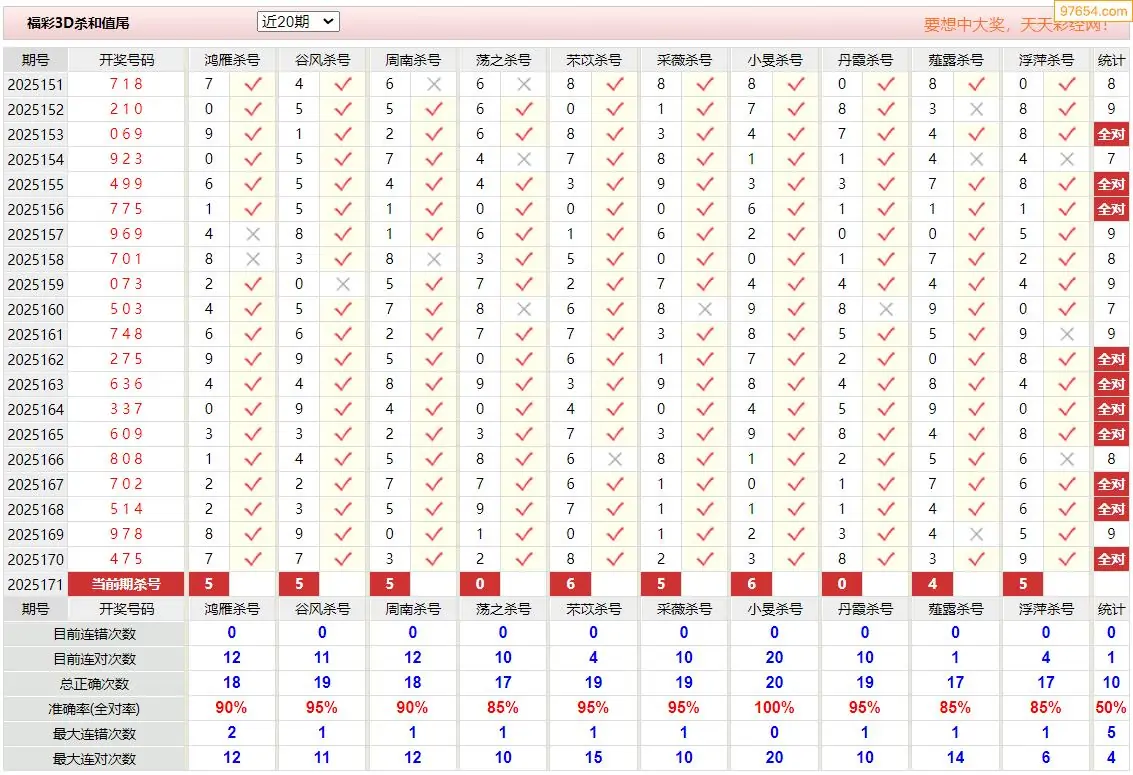Click the winning number 4 7 5
This screenshot has width=1133, height=775.
click(126, 559)
